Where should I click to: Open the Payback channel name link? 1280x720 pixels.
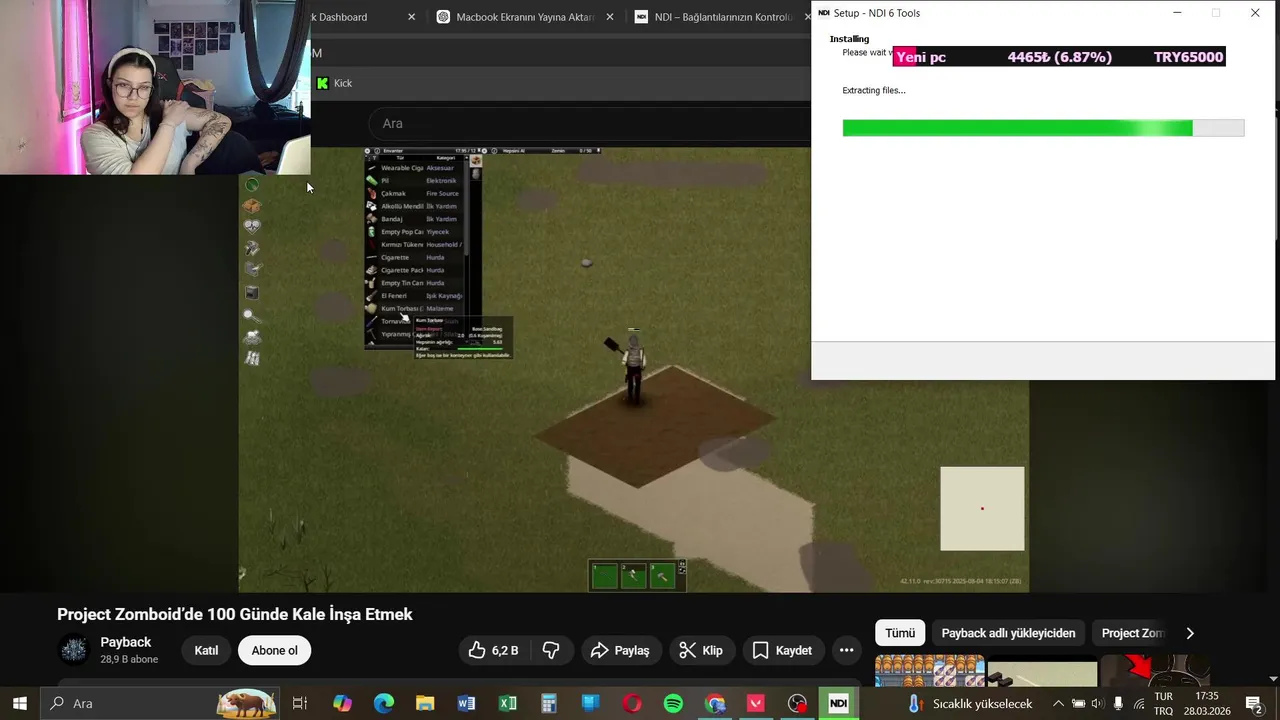click(126, 642)
